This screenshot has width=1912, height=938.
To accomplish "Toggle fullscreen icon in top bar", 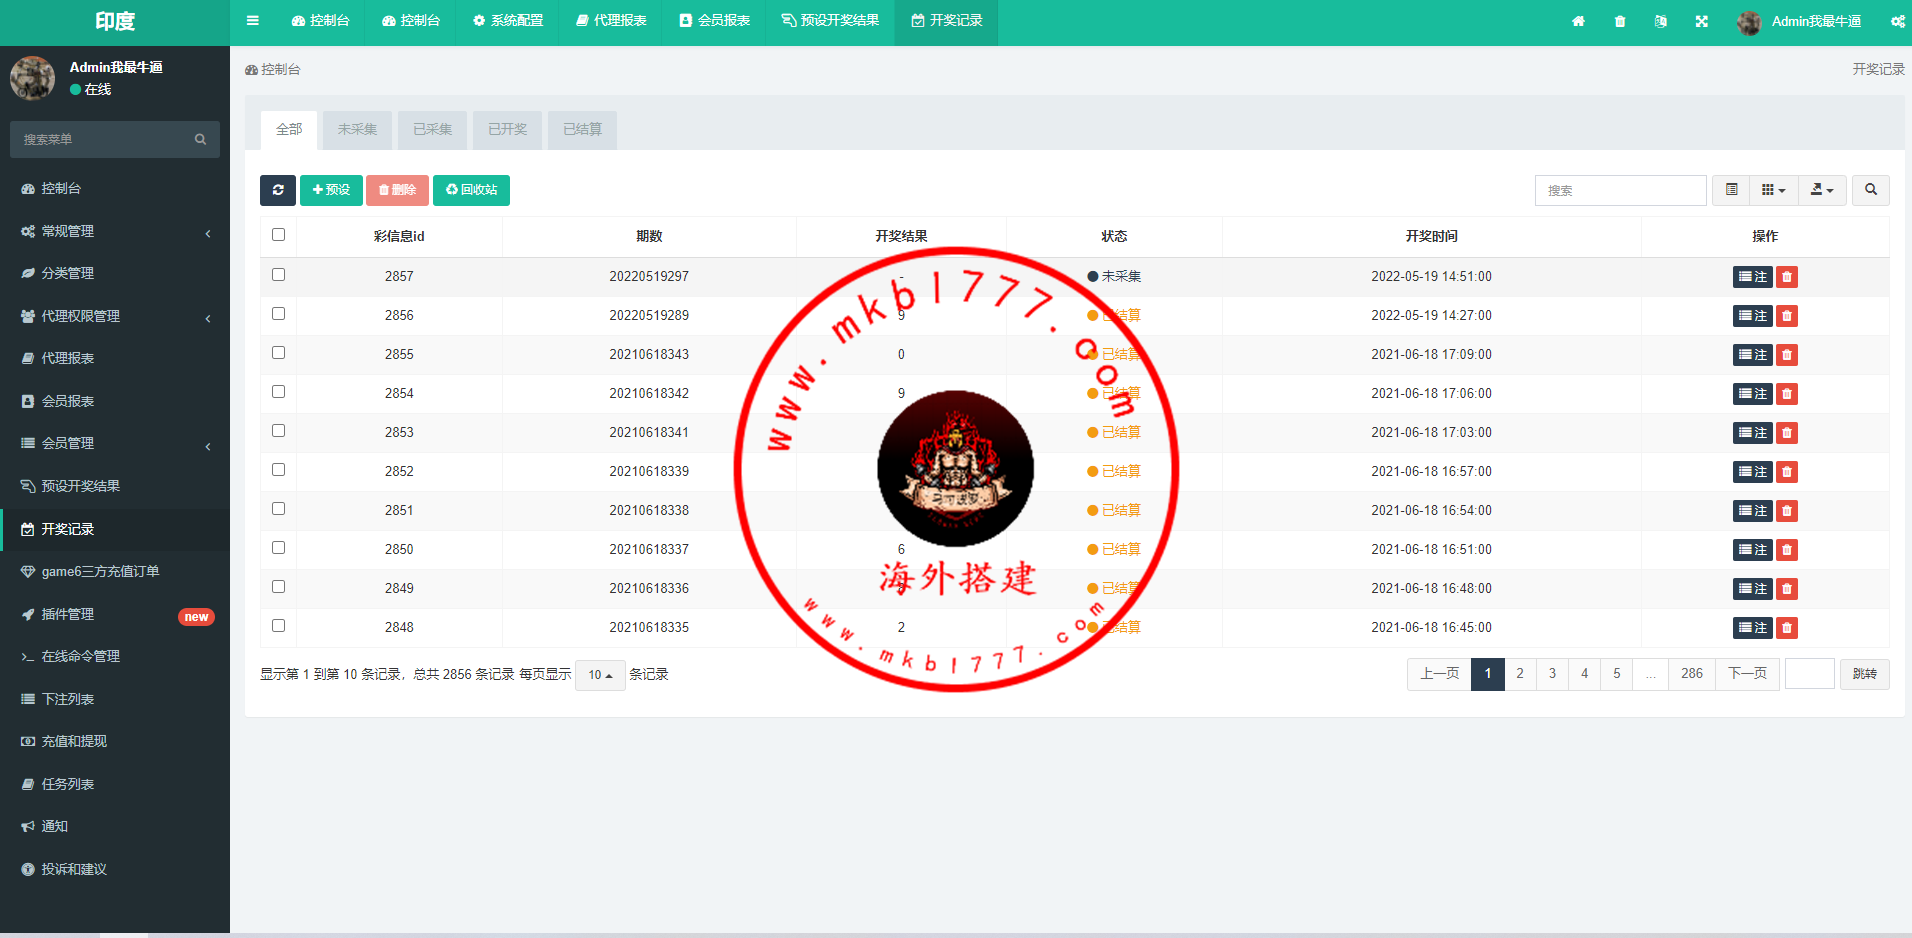I will [1702, 21].
